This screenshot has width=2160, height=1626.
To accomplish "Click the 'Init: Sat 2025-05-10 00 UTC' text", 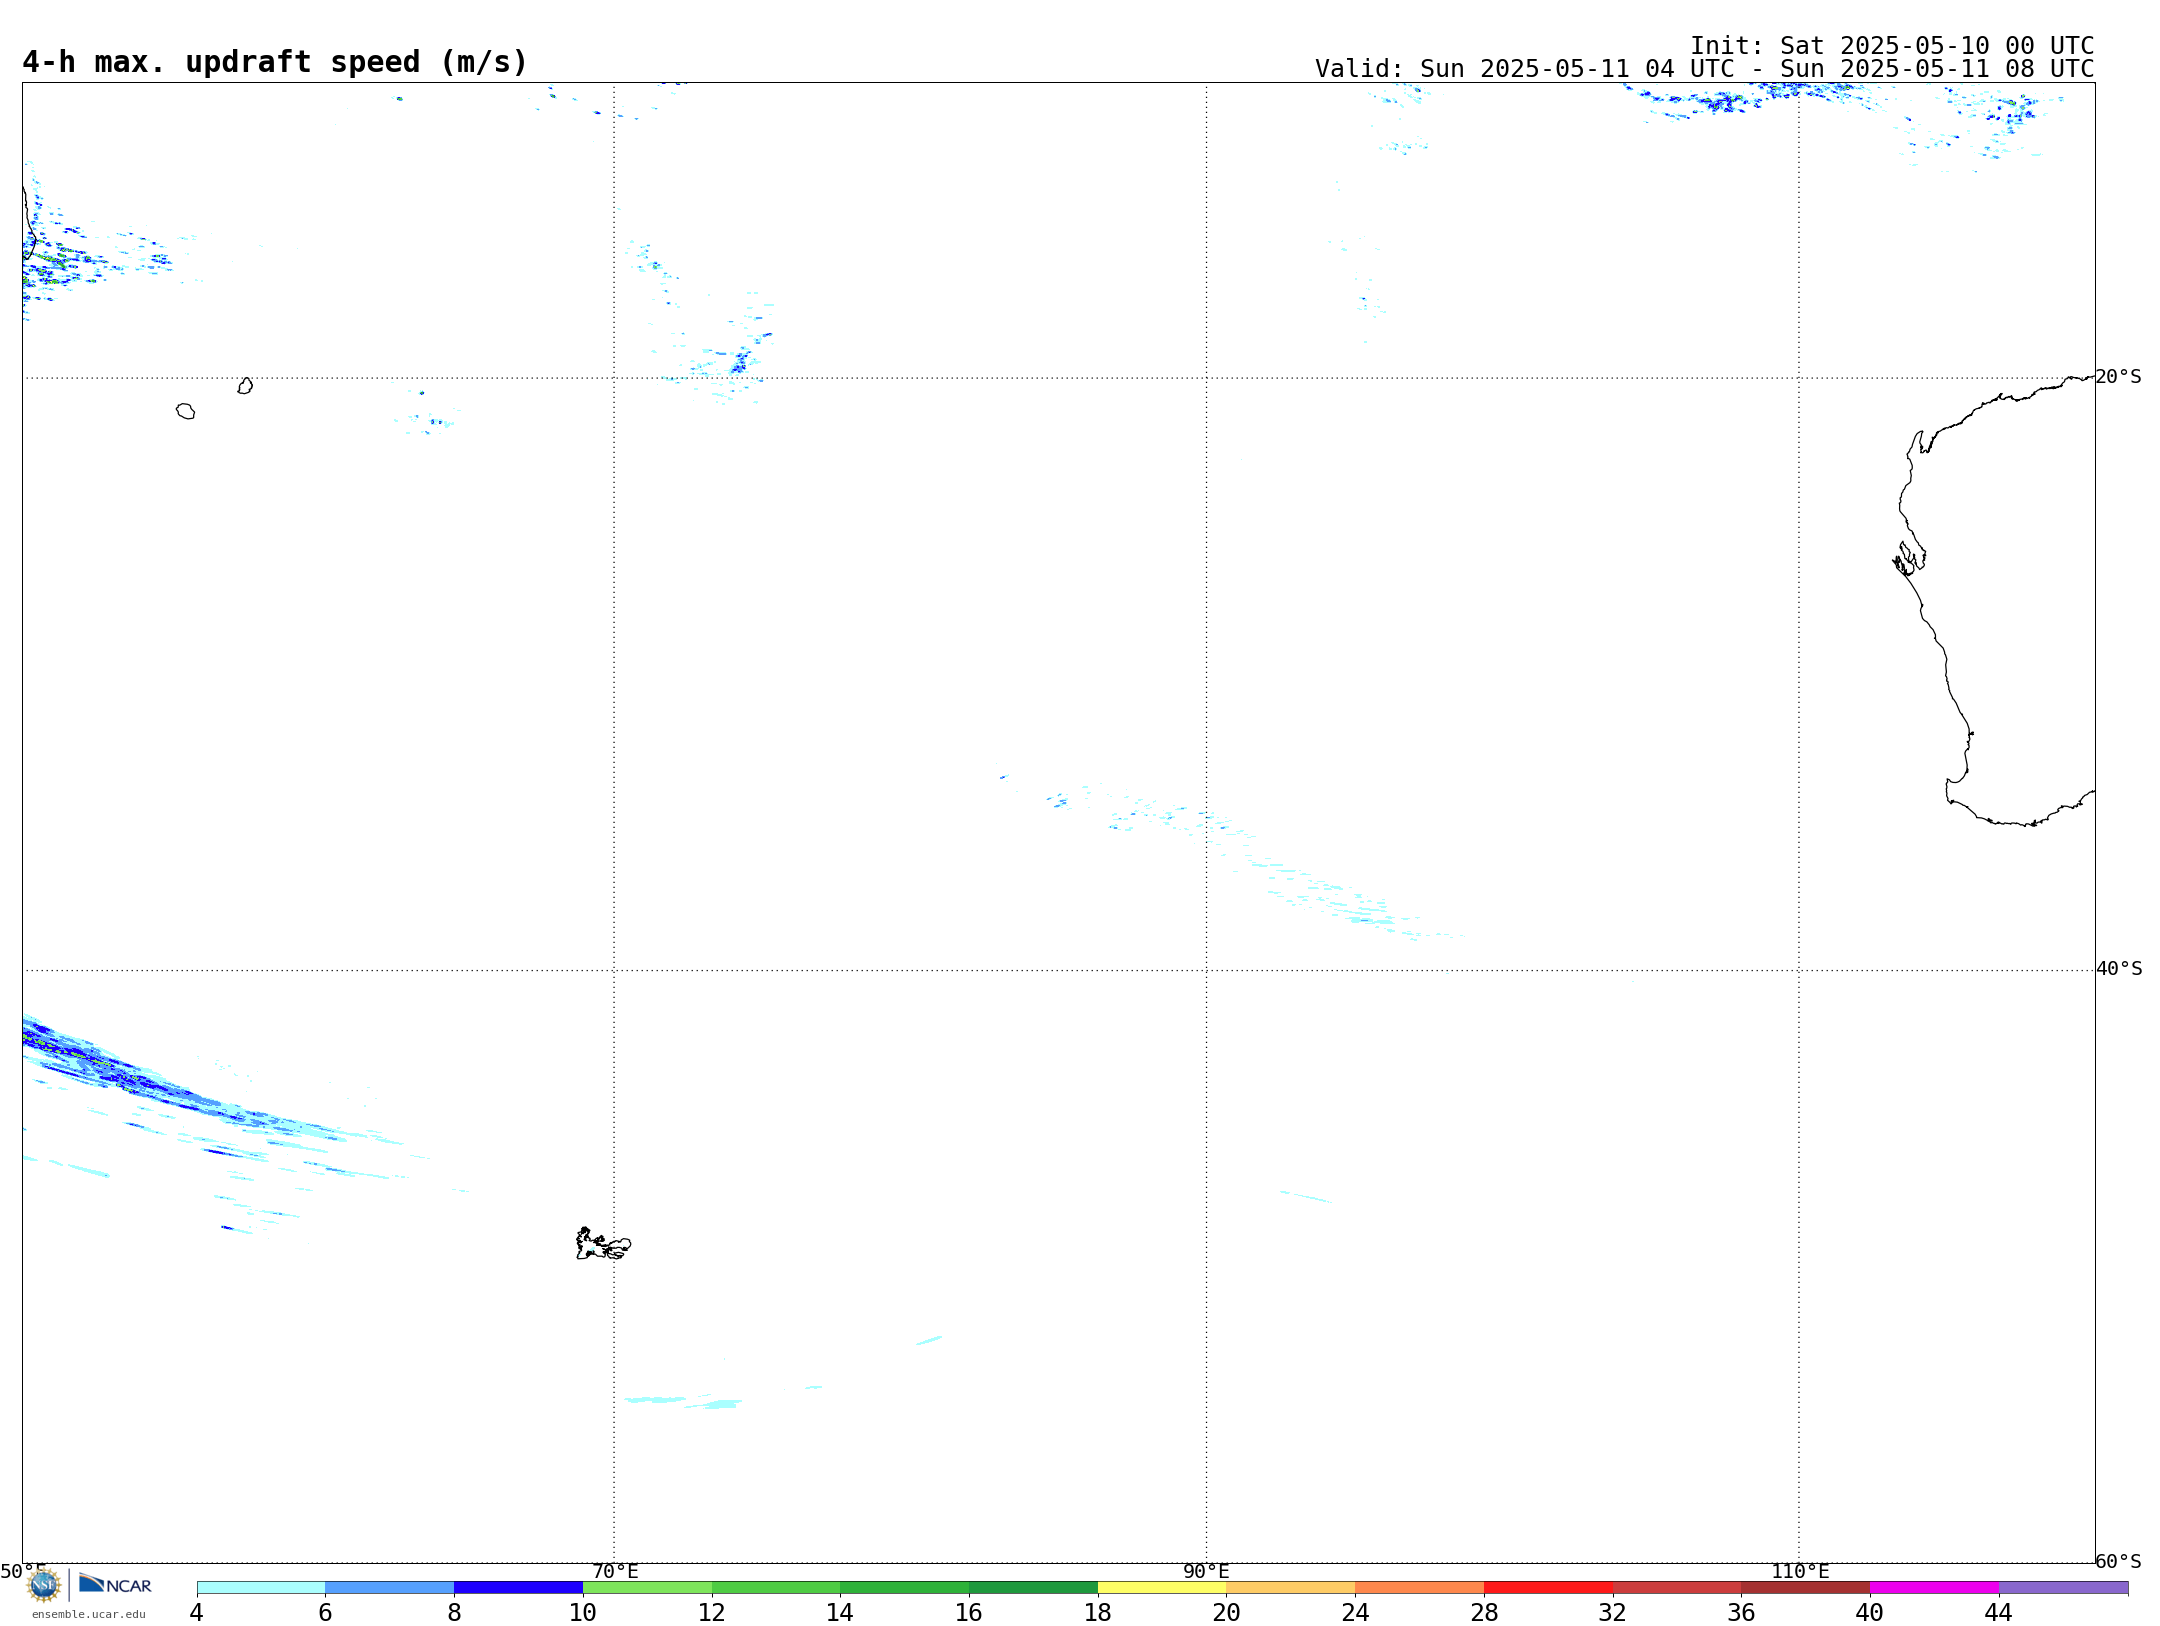I will click(x=1892, y=46).
